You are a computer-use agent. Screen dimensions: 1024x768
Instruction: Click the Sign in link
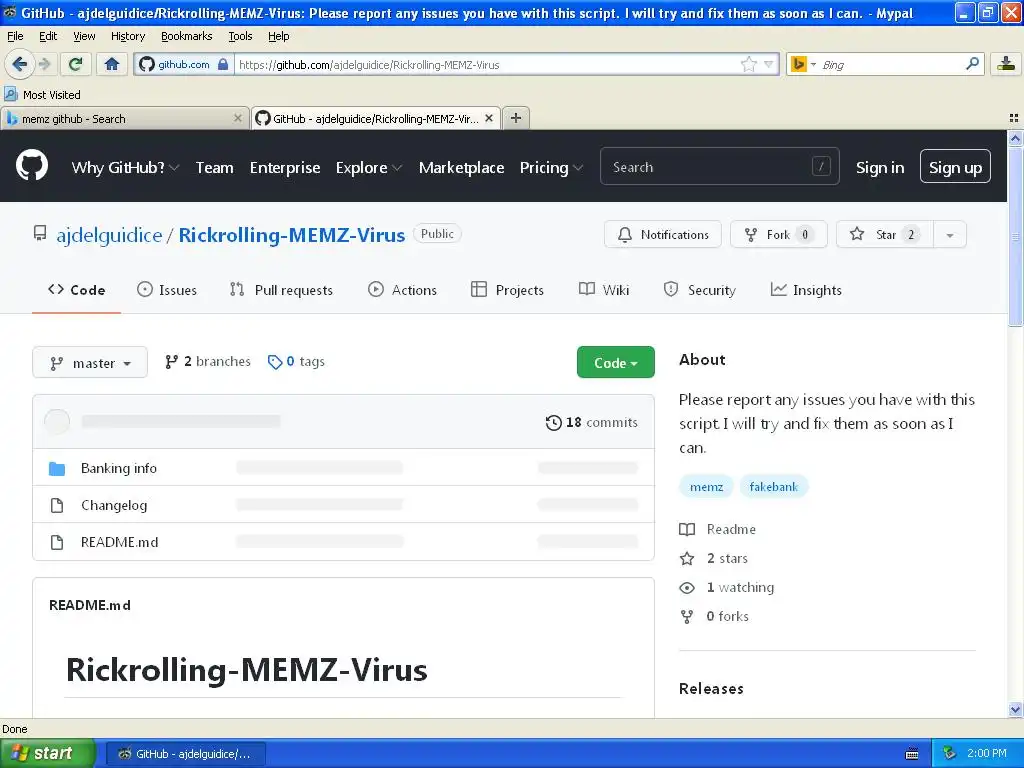[x=880, y=168]
